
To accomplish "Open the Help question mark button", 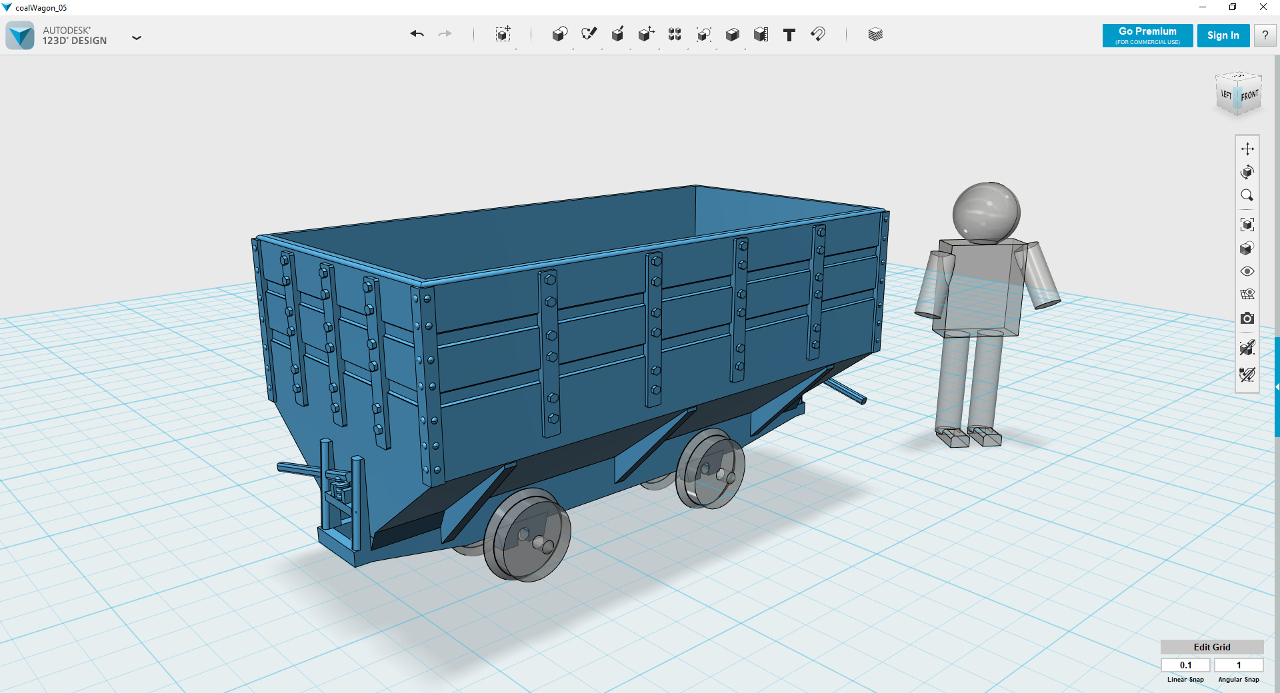I will click(1264, 35).
